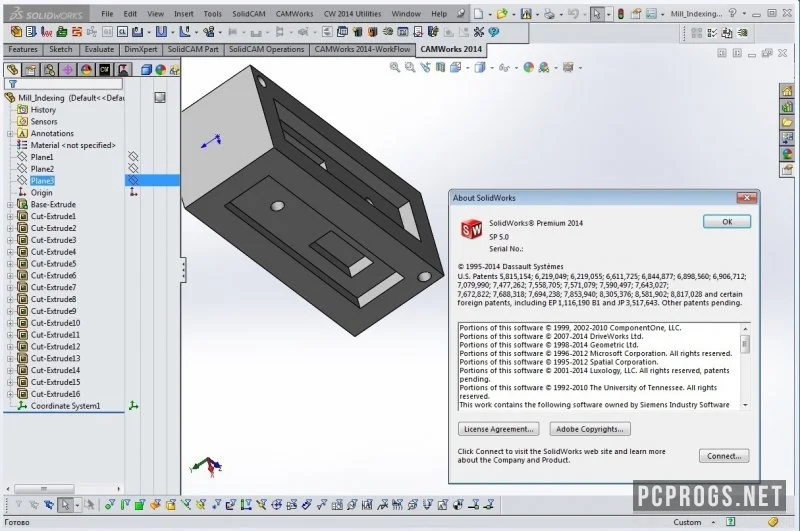Click the CAMWorks question-mark help icon
The image size is (800, 531).
pos(493,32)
